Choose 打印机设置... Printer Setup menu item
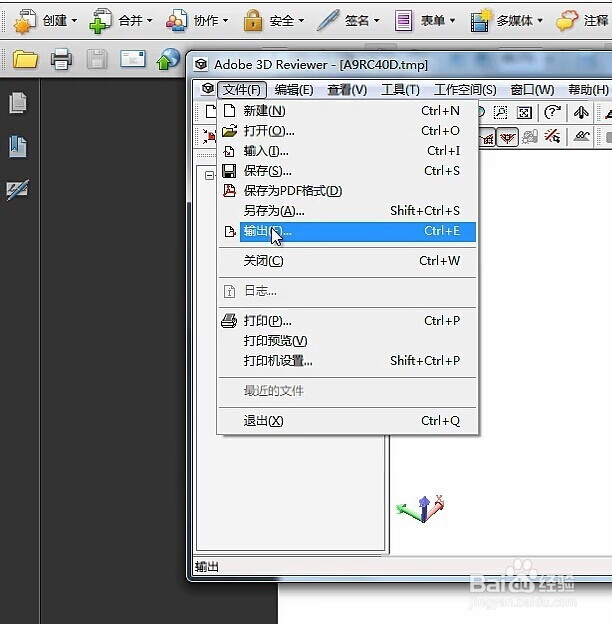The width and height of the screenshot is (612, 624). tap(347, 361)
